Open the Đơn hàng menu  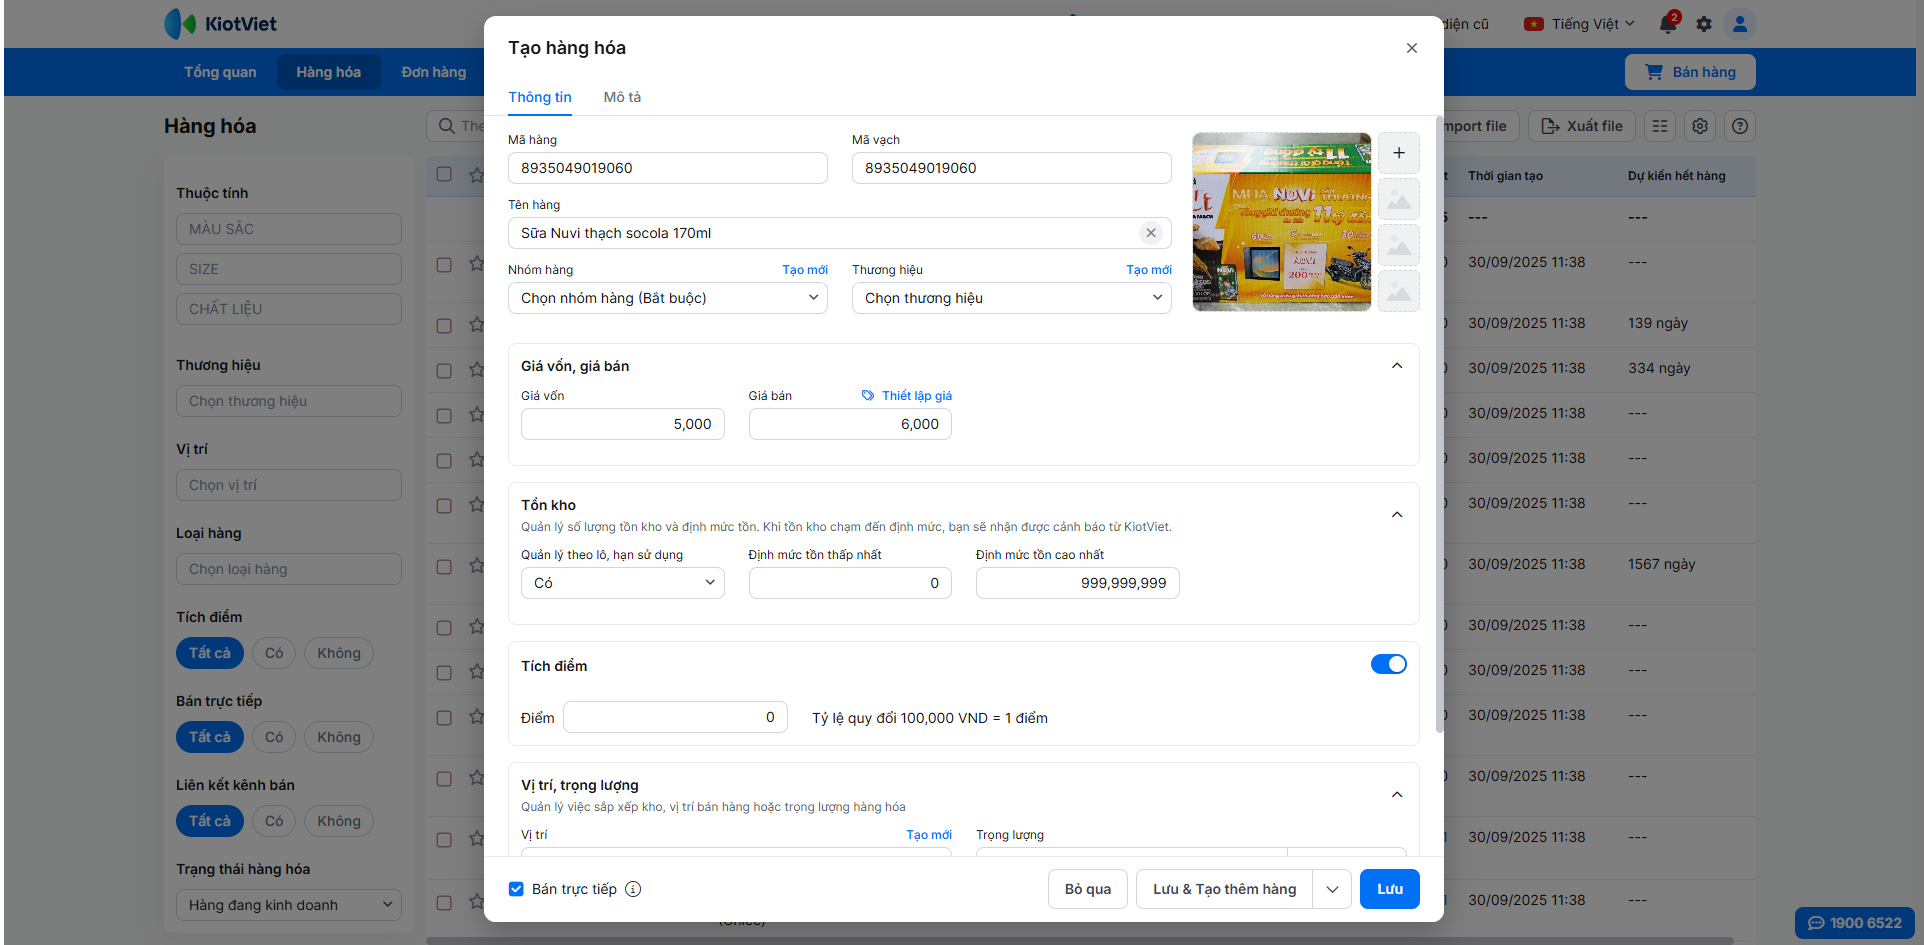pos(433,72)
